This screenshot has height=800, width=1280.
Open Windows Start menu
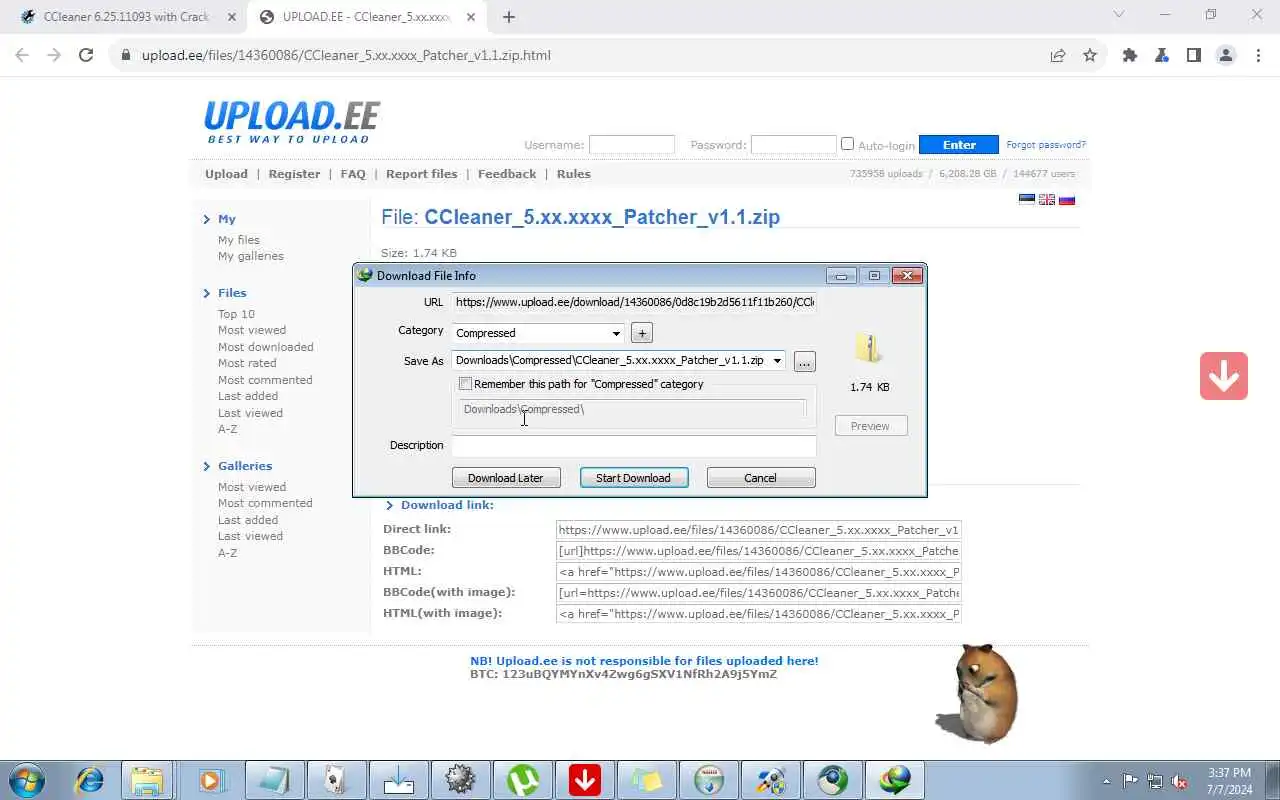point(27,780)
